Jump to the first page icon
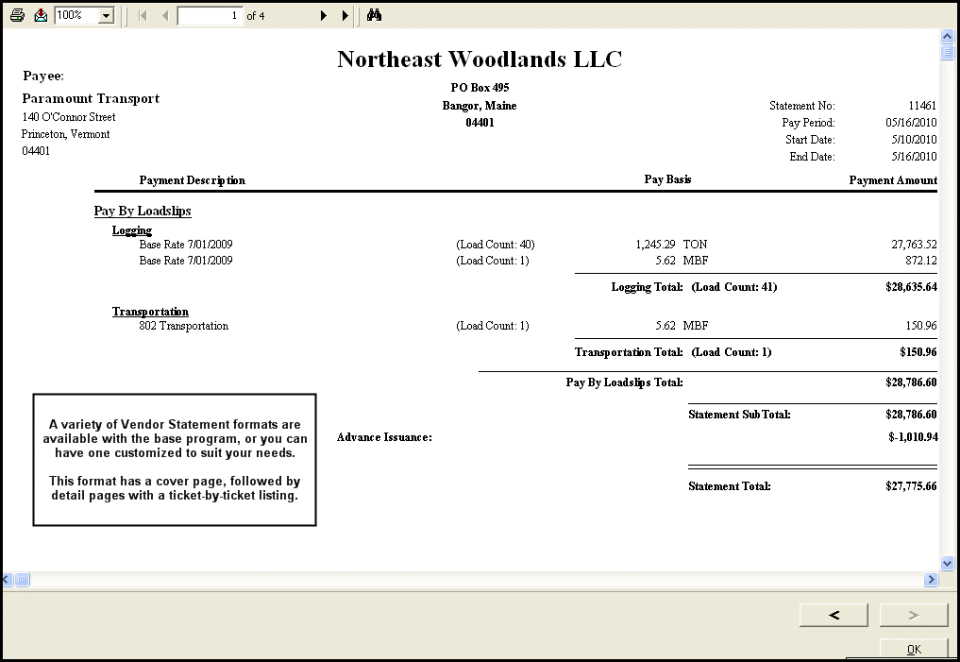Image resolution: width=960 pixels, height=662 pixels. click(x=141, y=15)
